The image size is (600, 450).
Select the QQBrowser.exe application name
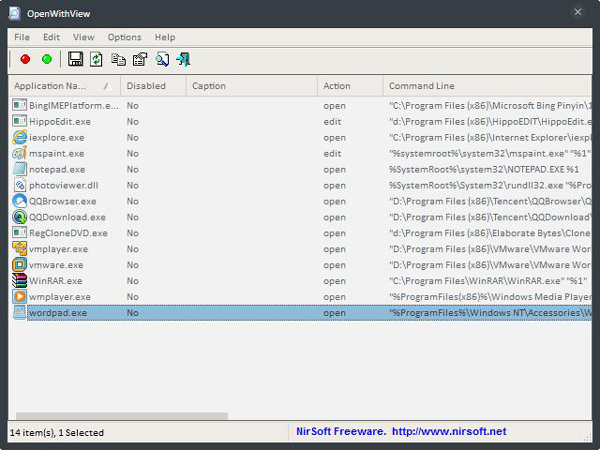pos(63,202)
